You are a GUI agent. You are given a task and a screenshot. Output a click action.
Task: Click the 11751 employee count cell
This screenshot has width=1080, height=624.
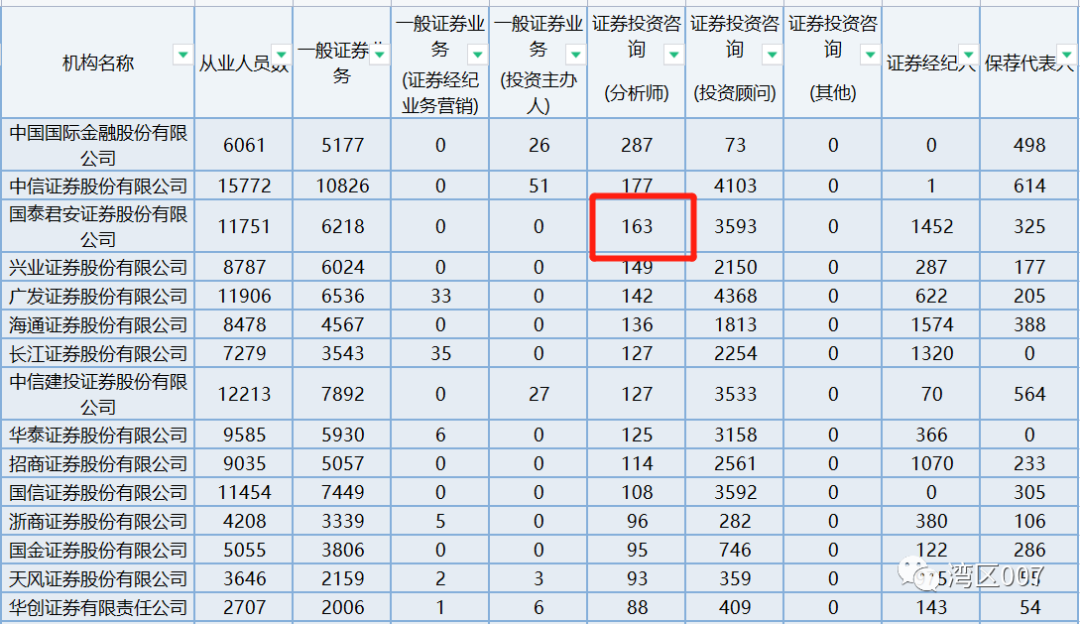tap(244, 226)
